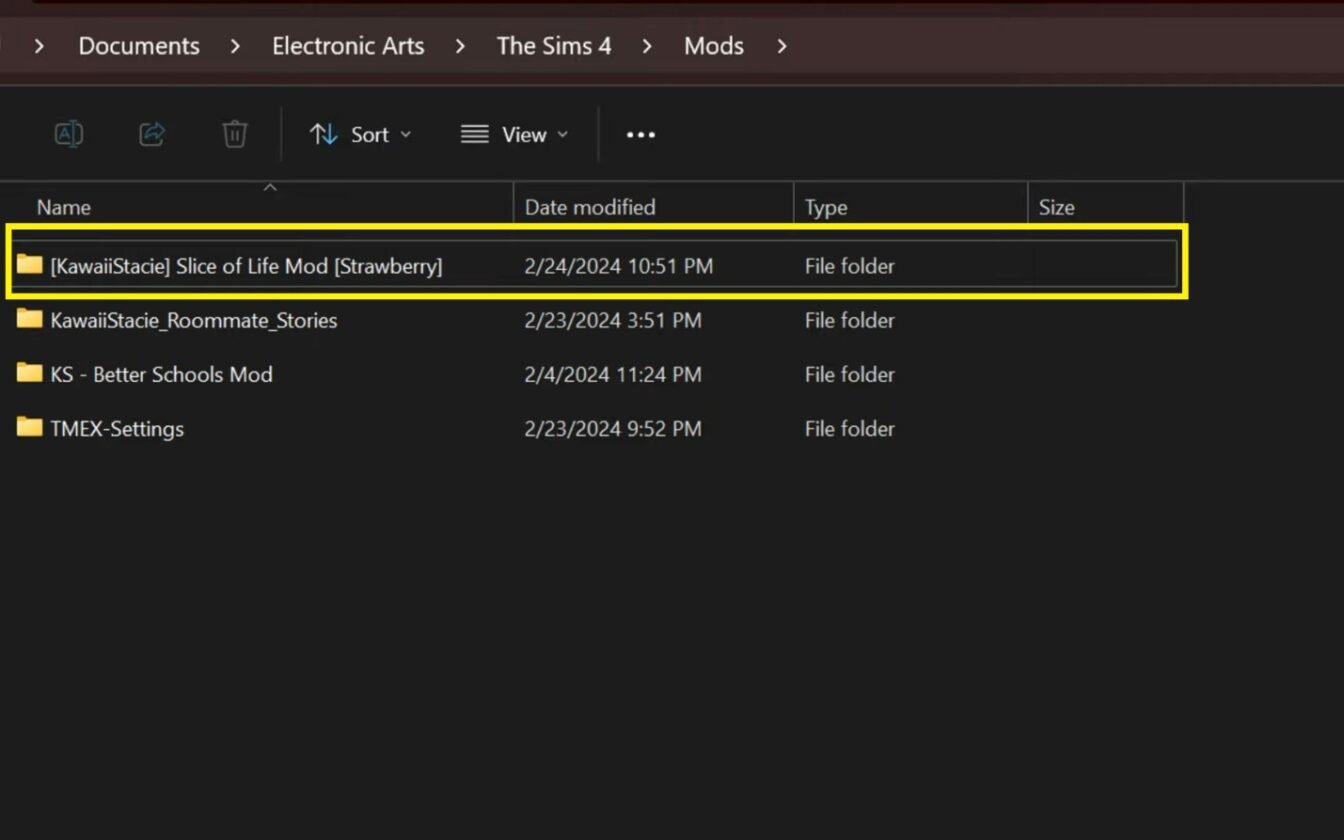The height and width of the screenshot is (840, 1344).
Task: Click the Mods breadcrumb segment
Action: coord(714,46)
